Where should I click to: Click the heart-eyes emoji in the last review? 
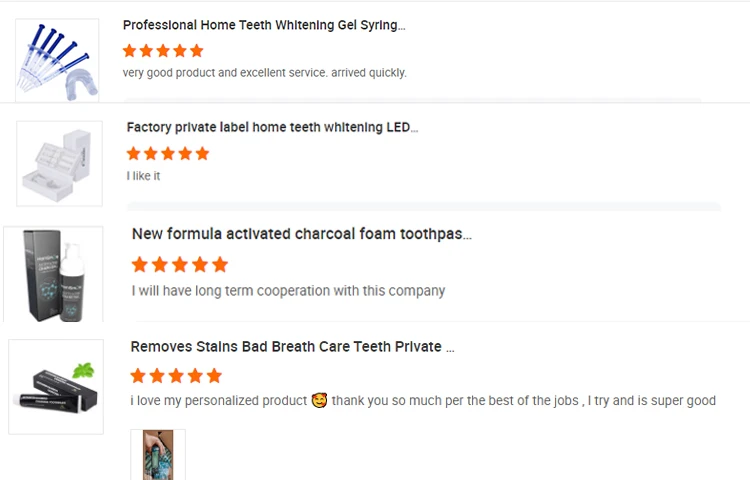[x=320, y=401]
